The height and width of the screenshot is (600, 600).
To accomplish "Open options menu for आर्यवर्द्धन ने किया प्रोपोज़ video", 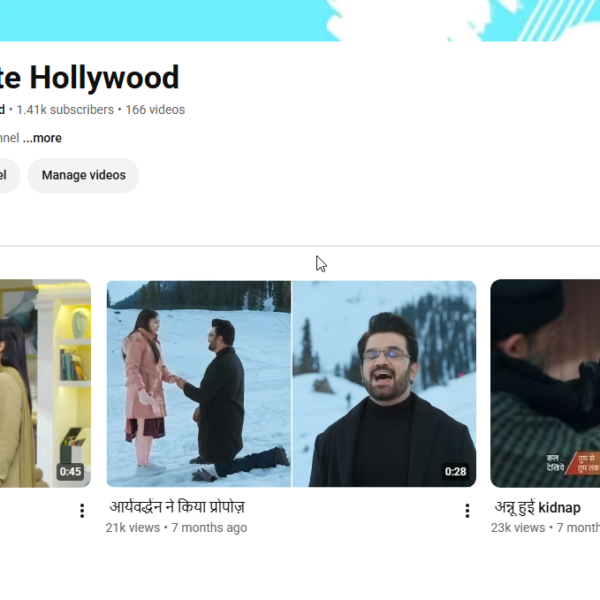I will (x=467, y=510).
